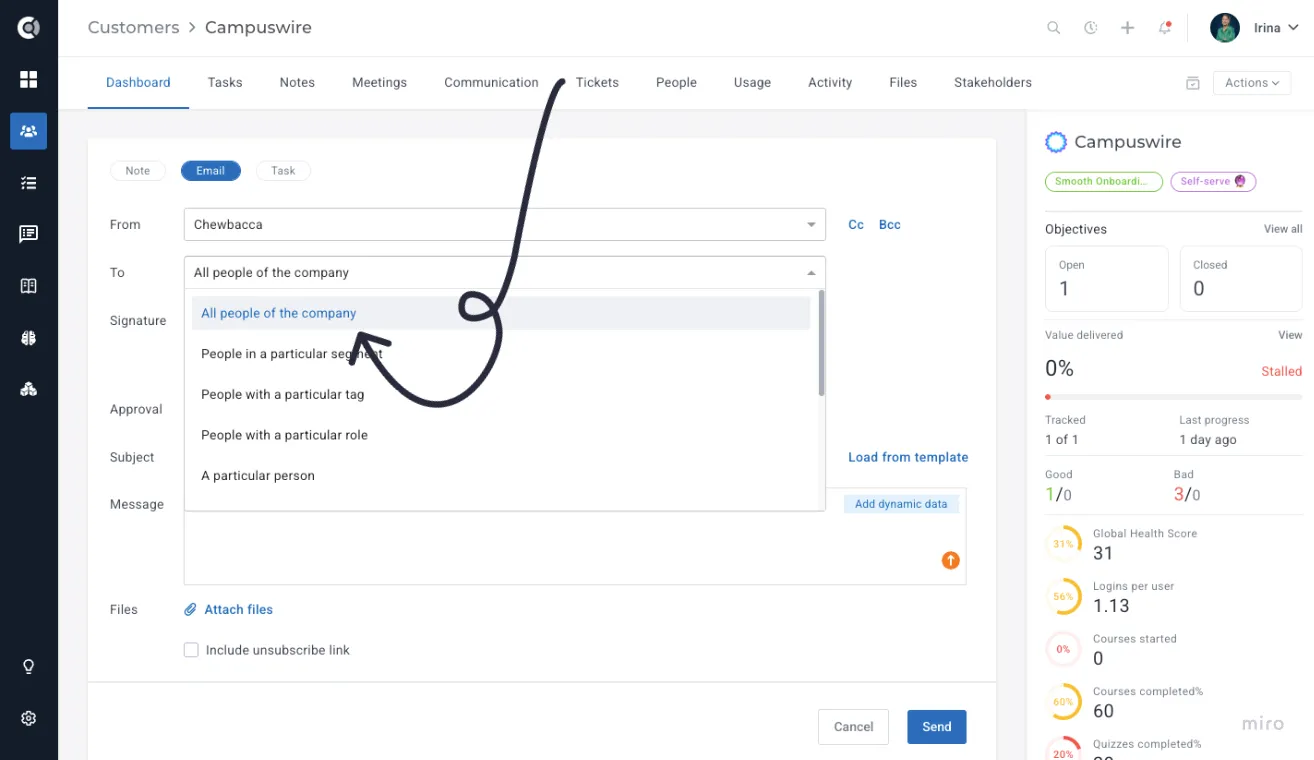Image resolution: width=1314 pixels, height=760 pixels.
Task: Open the customers people icon in sidebar
Action: tap(28, 131)
